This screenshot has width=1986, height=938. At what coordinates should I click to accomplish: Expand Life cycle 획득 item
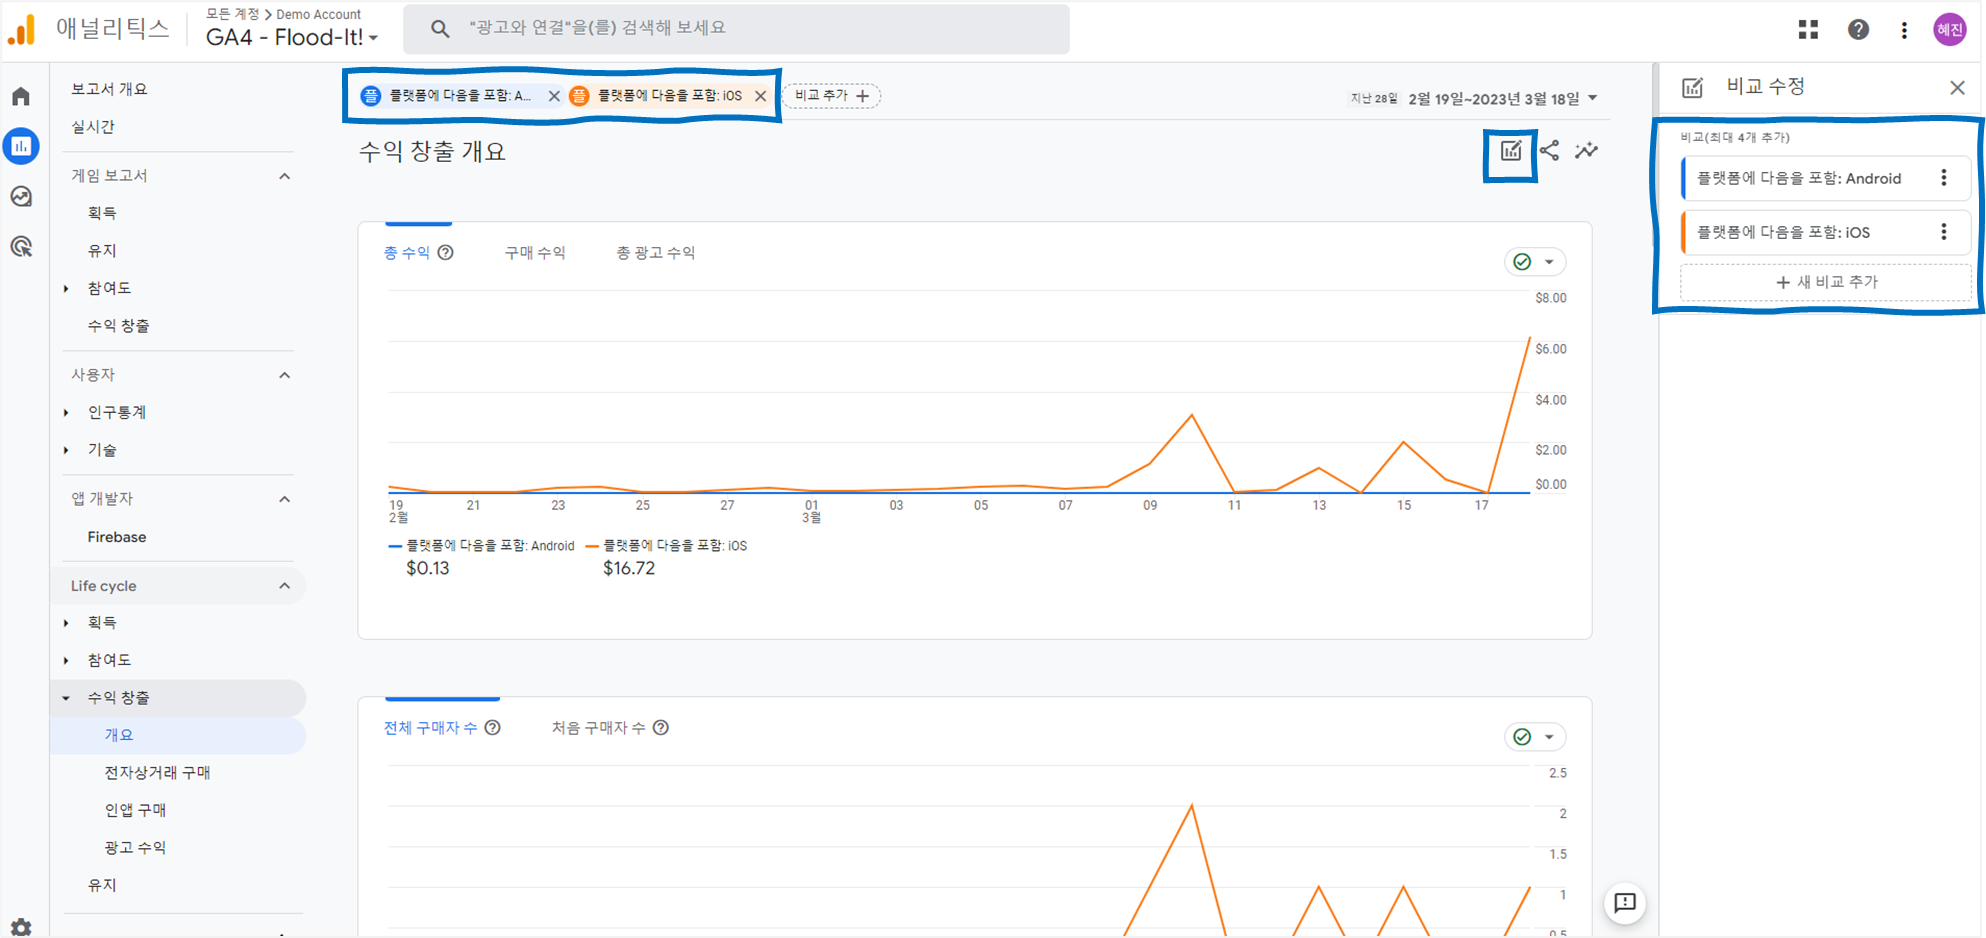66,622
